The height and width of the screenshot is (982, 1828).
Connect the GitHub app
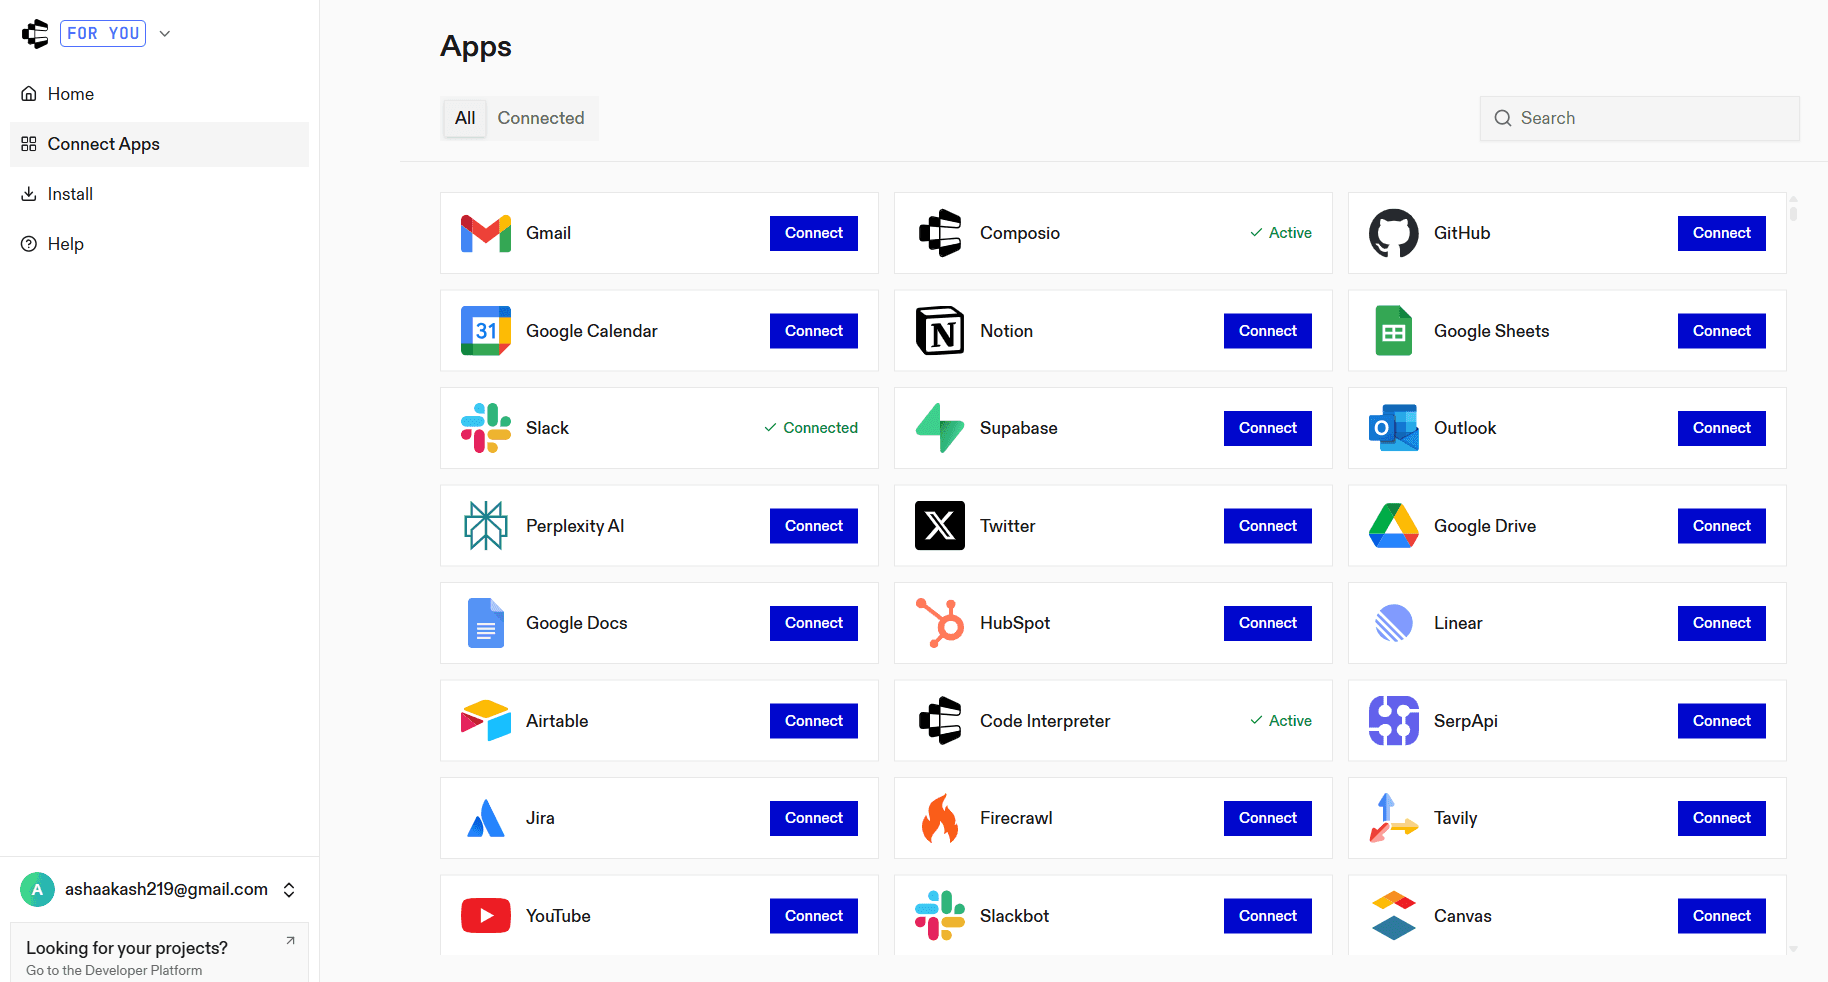click(x=1722, y=233)
